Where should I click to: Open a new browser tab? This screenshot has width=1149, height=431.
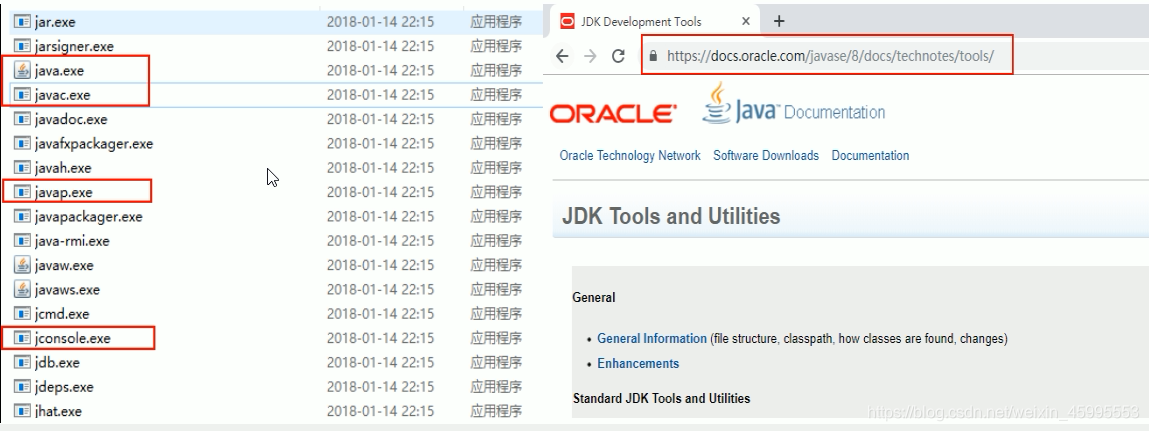click(x=779, y=21)
